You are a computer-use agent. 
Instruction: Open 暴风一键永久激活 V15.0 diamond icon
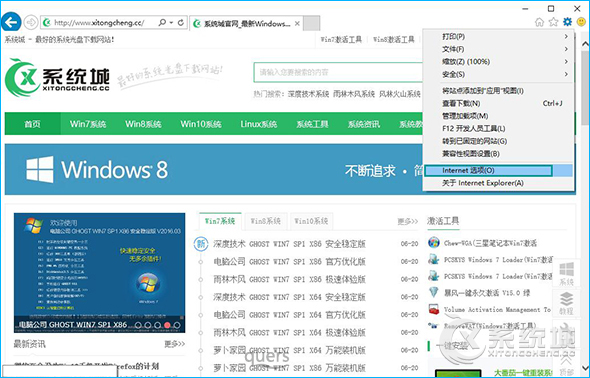[434, 292]
